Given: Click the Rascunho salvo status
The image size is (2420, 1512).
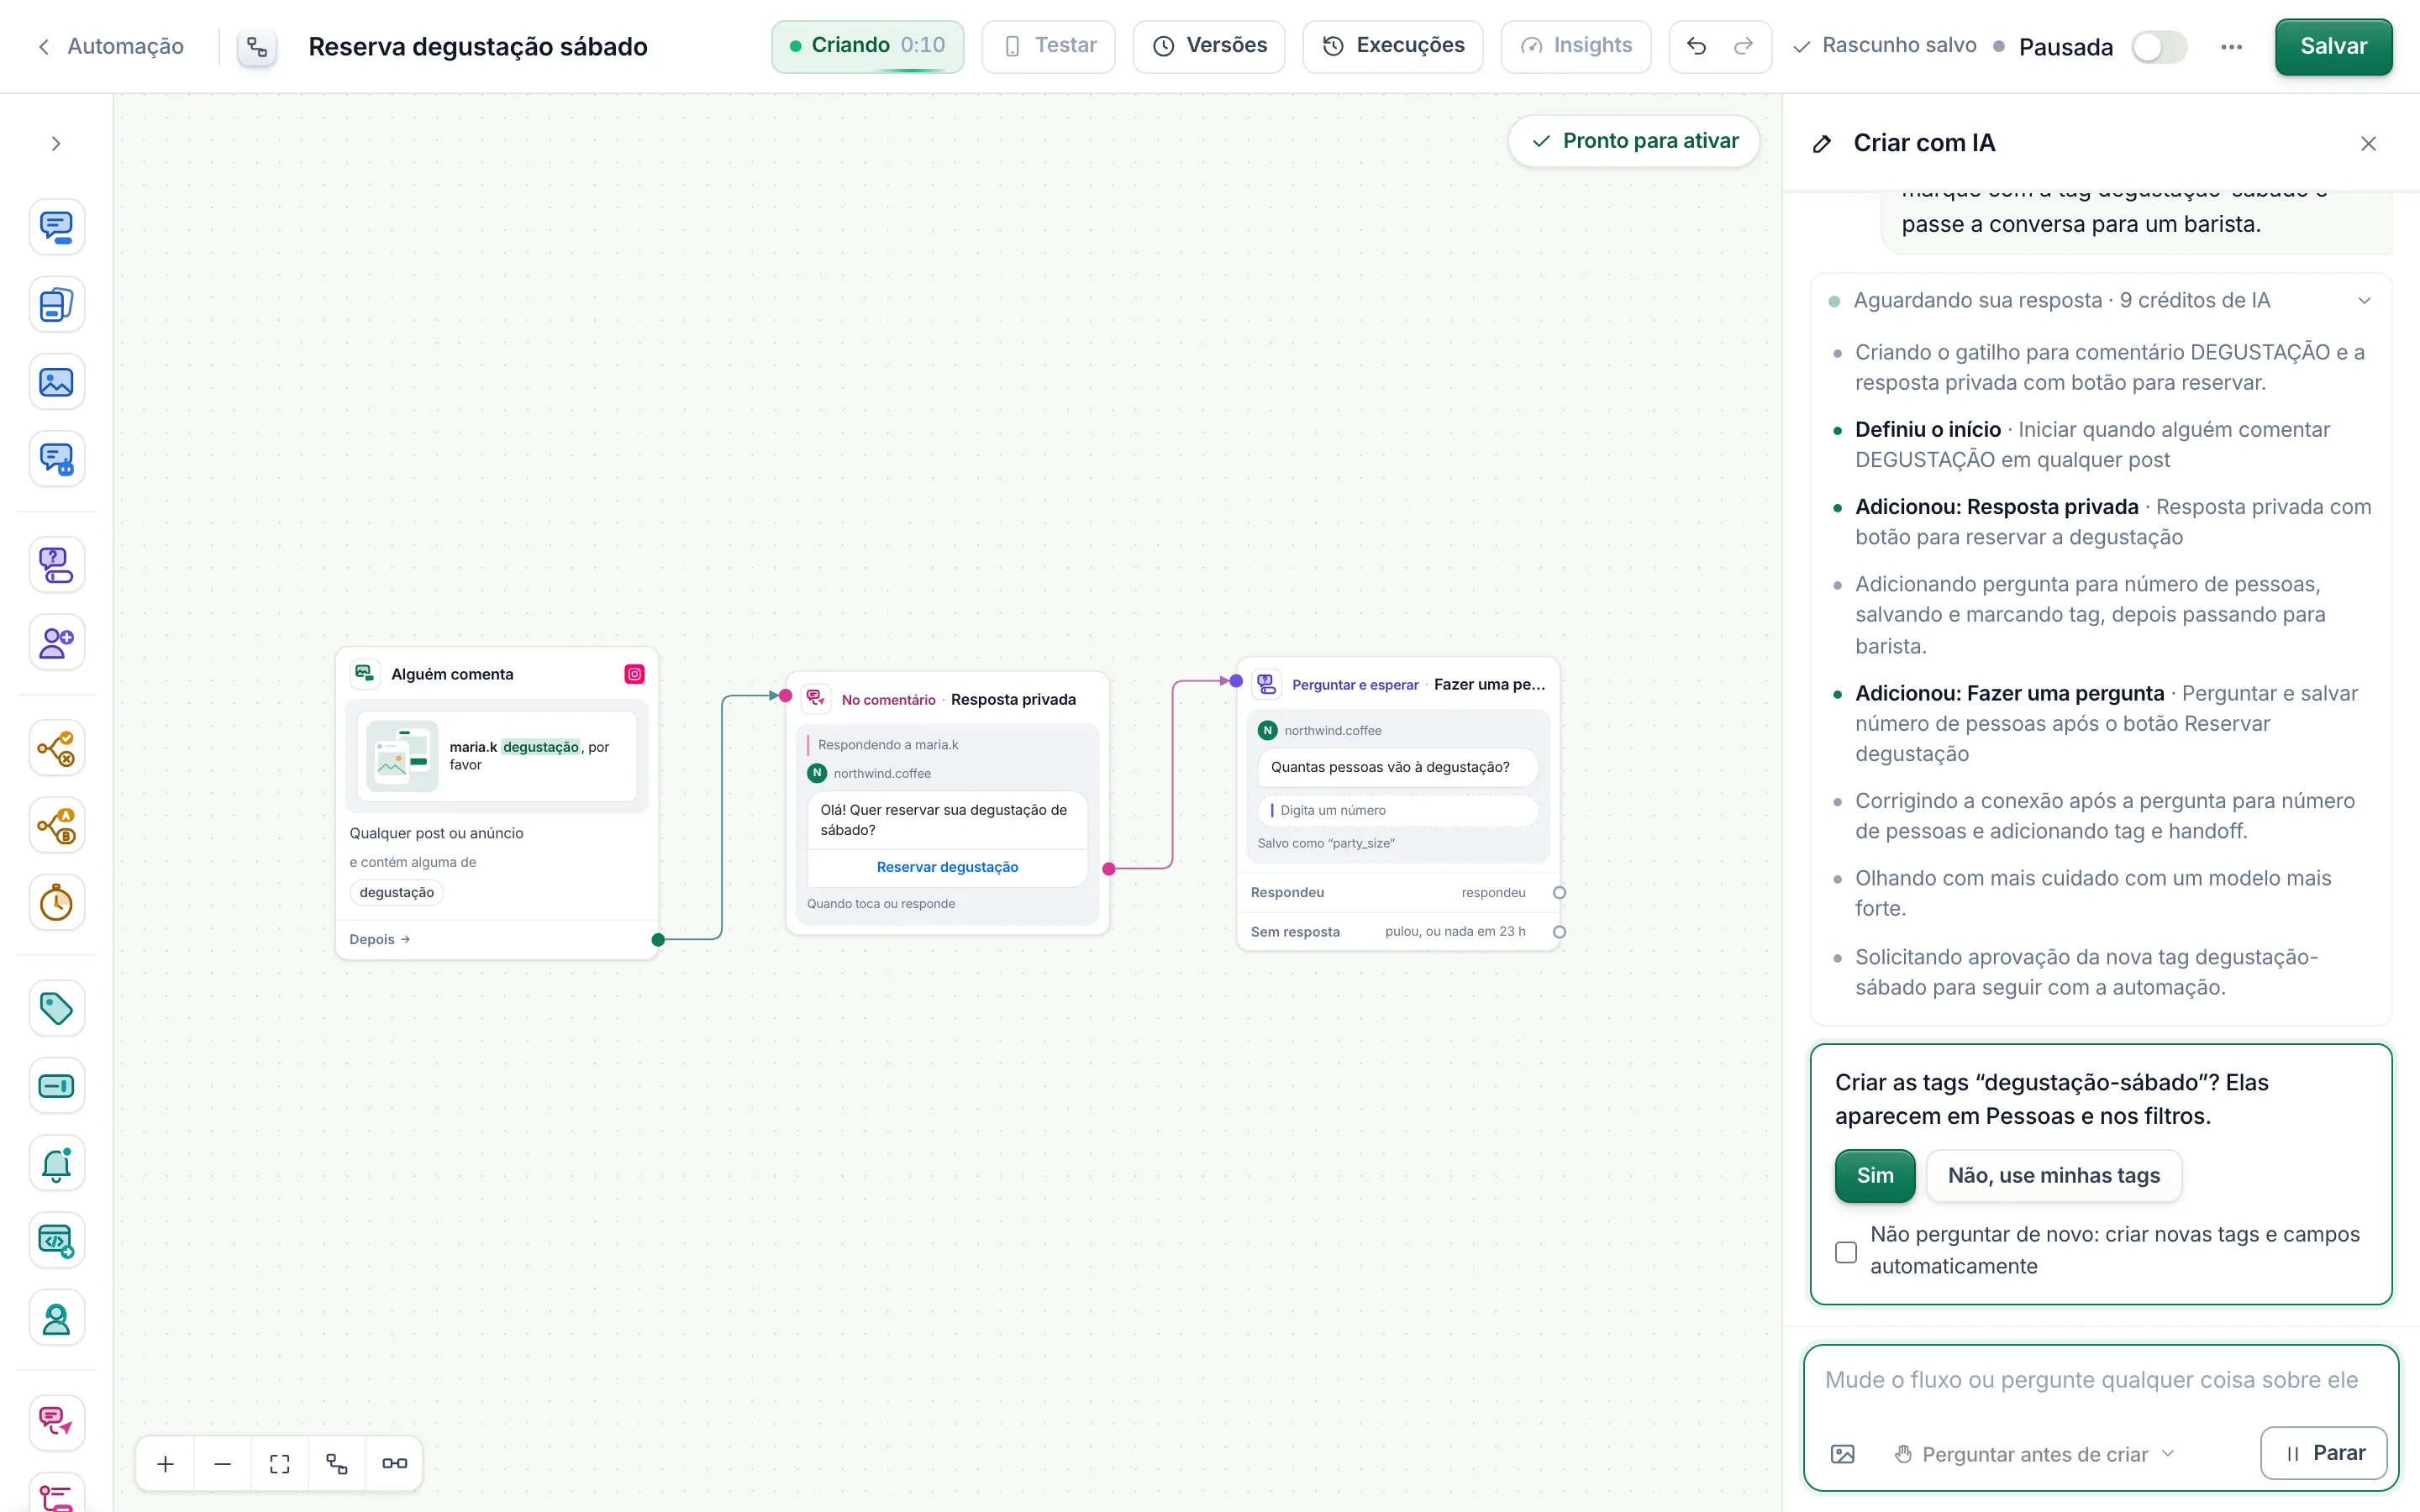Looking at the screenshot, I should coord(1885,46).
